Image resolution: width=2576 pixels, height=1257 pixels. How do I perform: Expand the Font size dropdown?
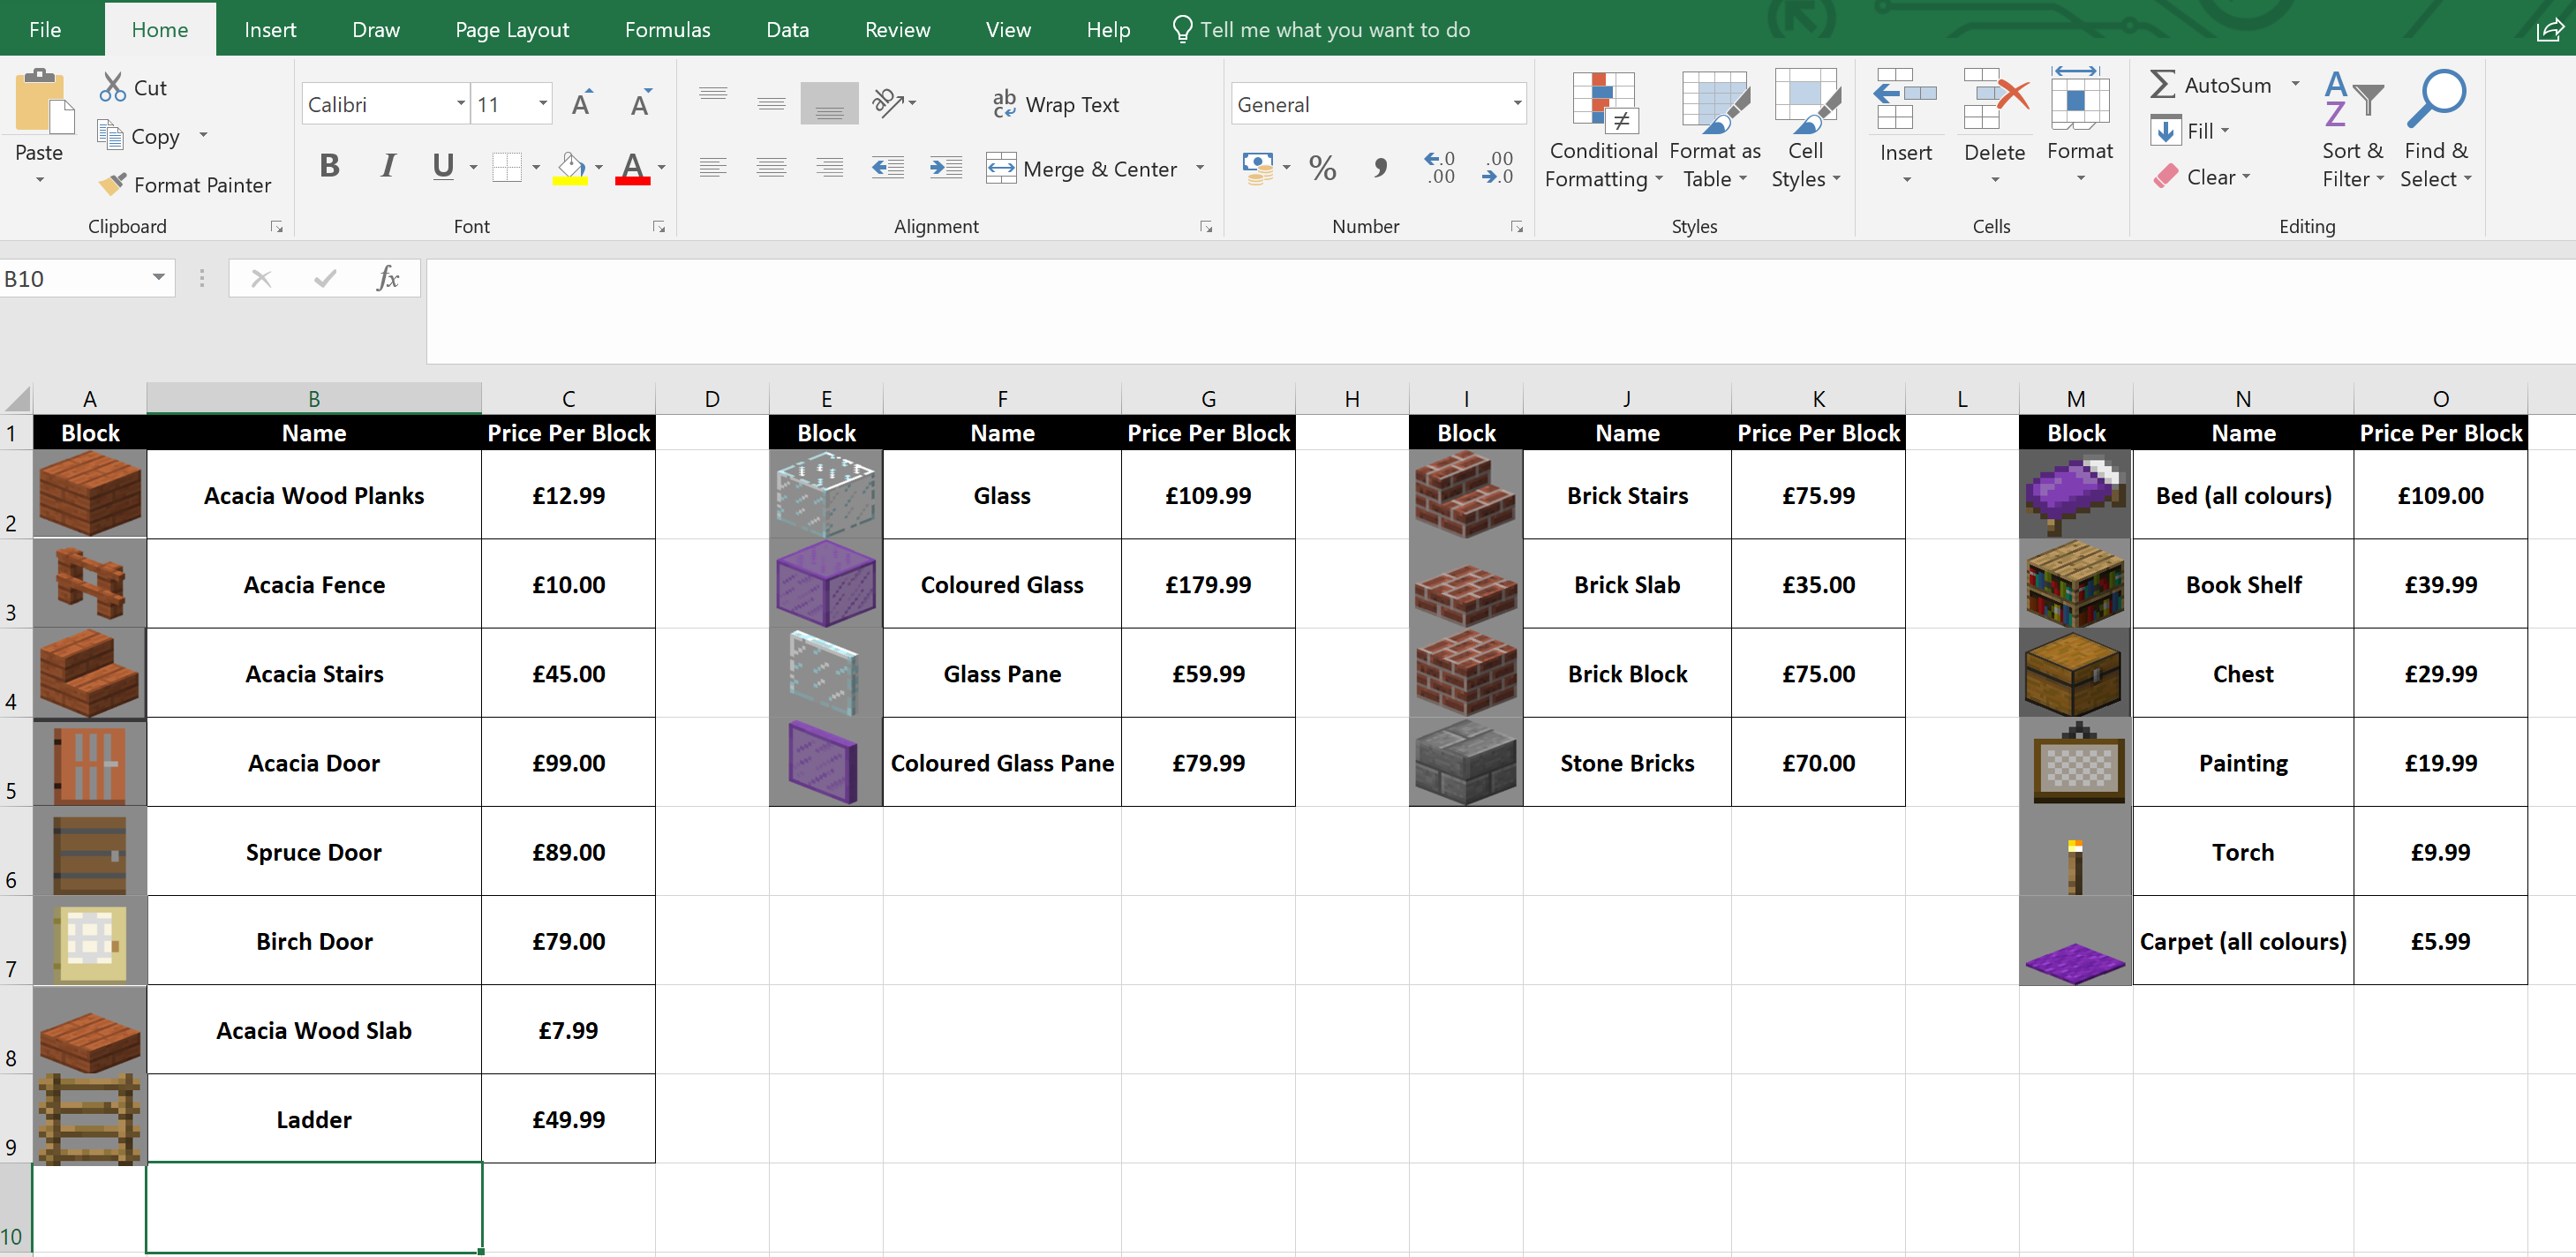(x=539, y=103)
